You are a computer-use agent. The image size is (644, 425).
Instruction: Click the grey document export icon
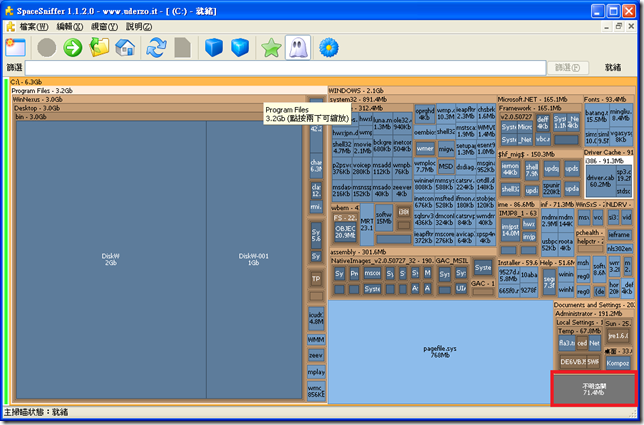(182, 48)
